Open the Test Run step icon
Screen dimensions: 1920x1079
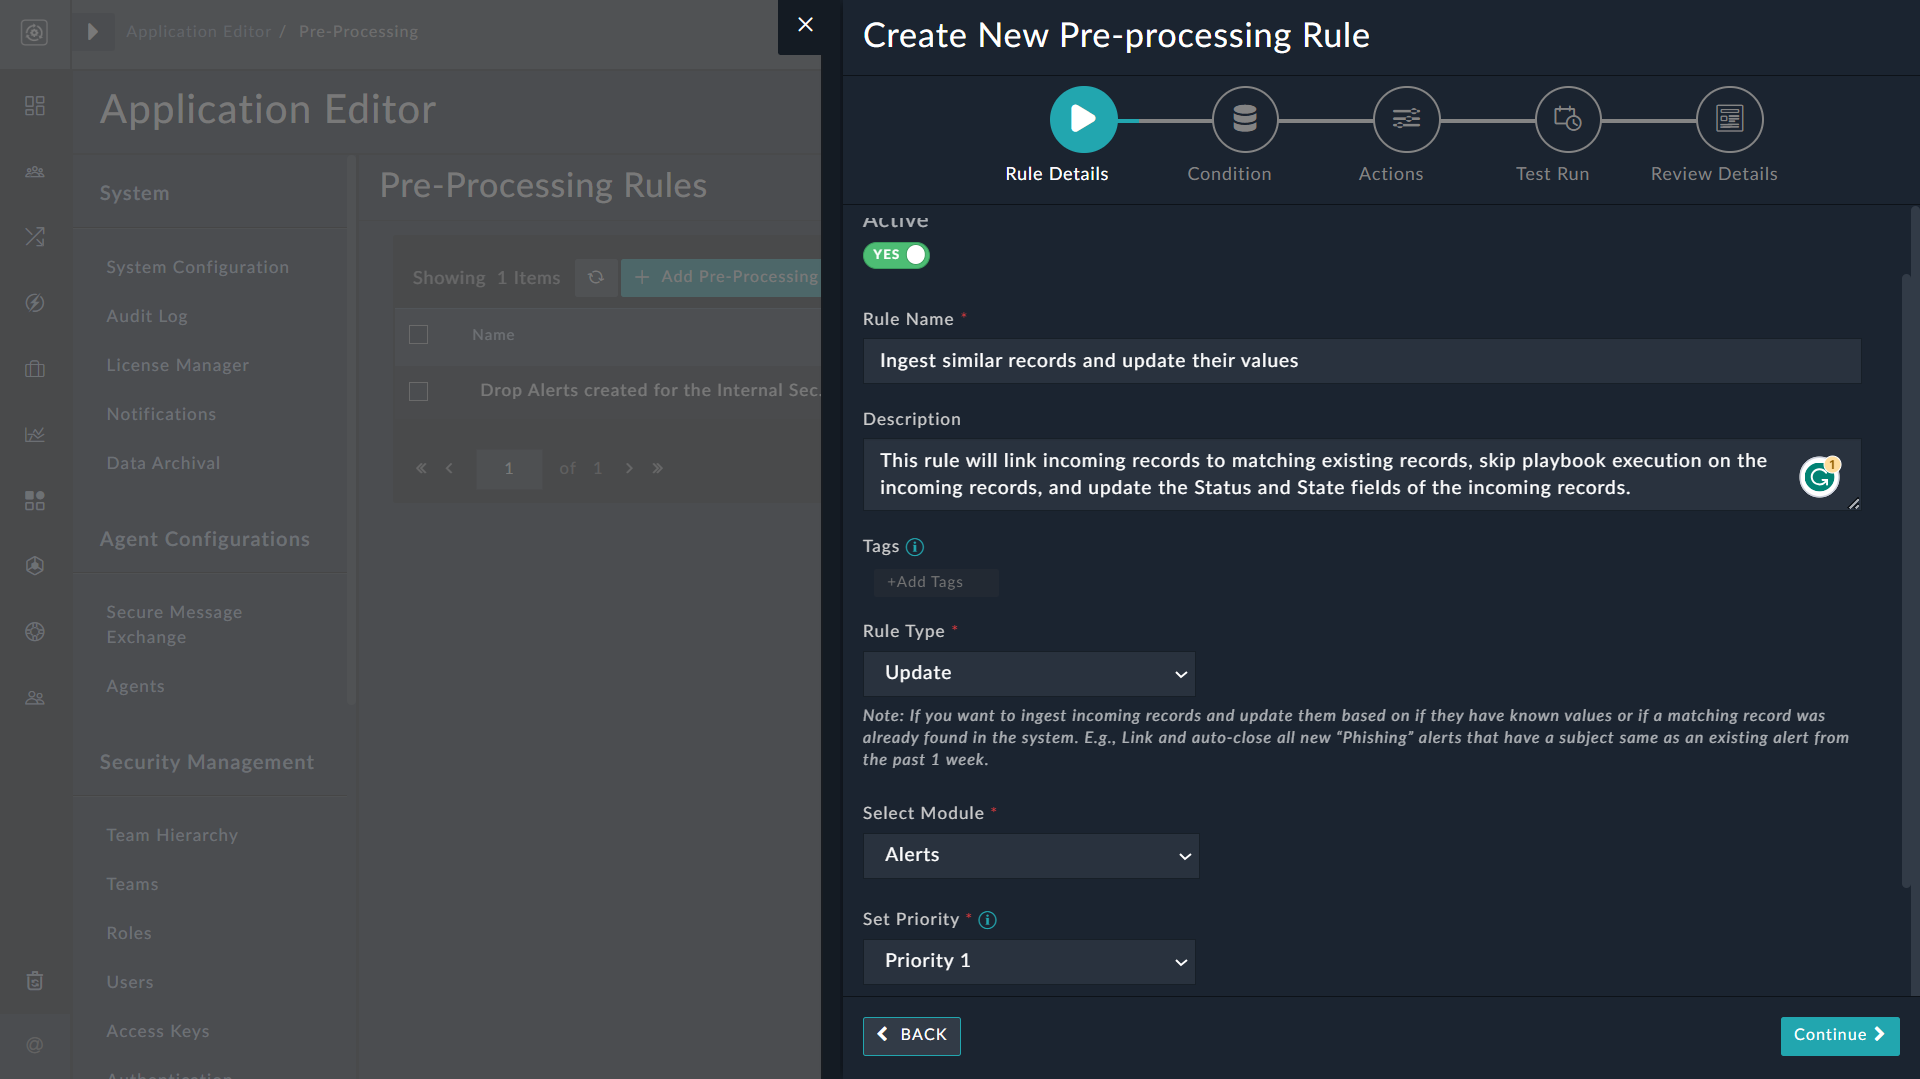tap(1567, 118)
